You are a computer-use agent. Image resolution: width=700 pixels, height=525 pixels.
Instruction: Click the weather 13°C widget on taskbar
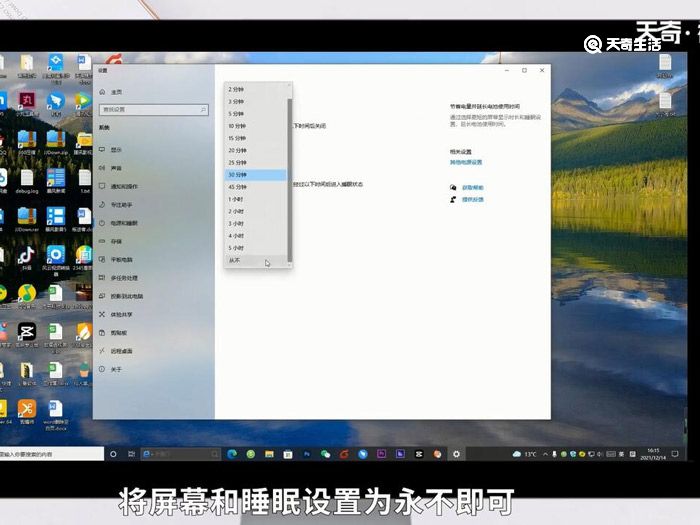click(x=525, y=454)
